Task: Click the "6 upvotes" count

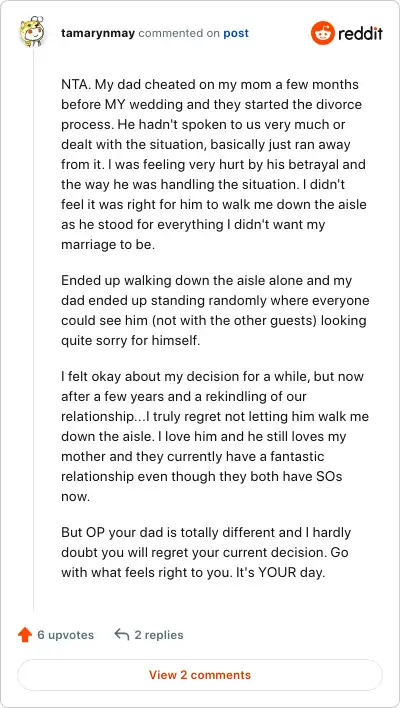Action: click(65, 635)
